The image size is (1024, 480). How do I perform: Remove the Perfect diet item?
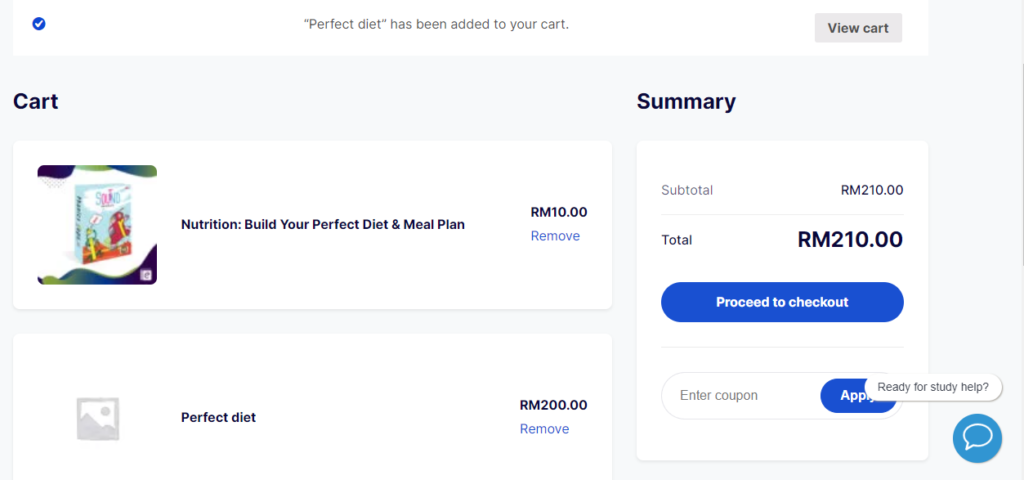coord(544,429)
